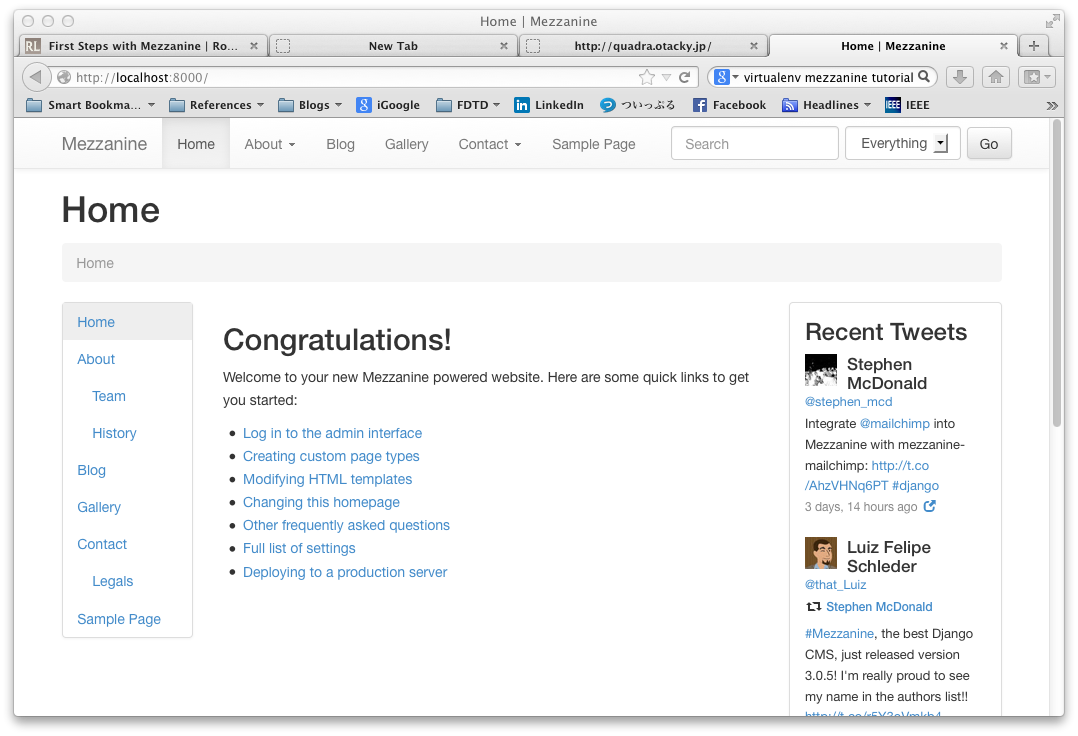Click the browser home icon button
Viewport: 1078px width, 736px height.
(996, 77)
